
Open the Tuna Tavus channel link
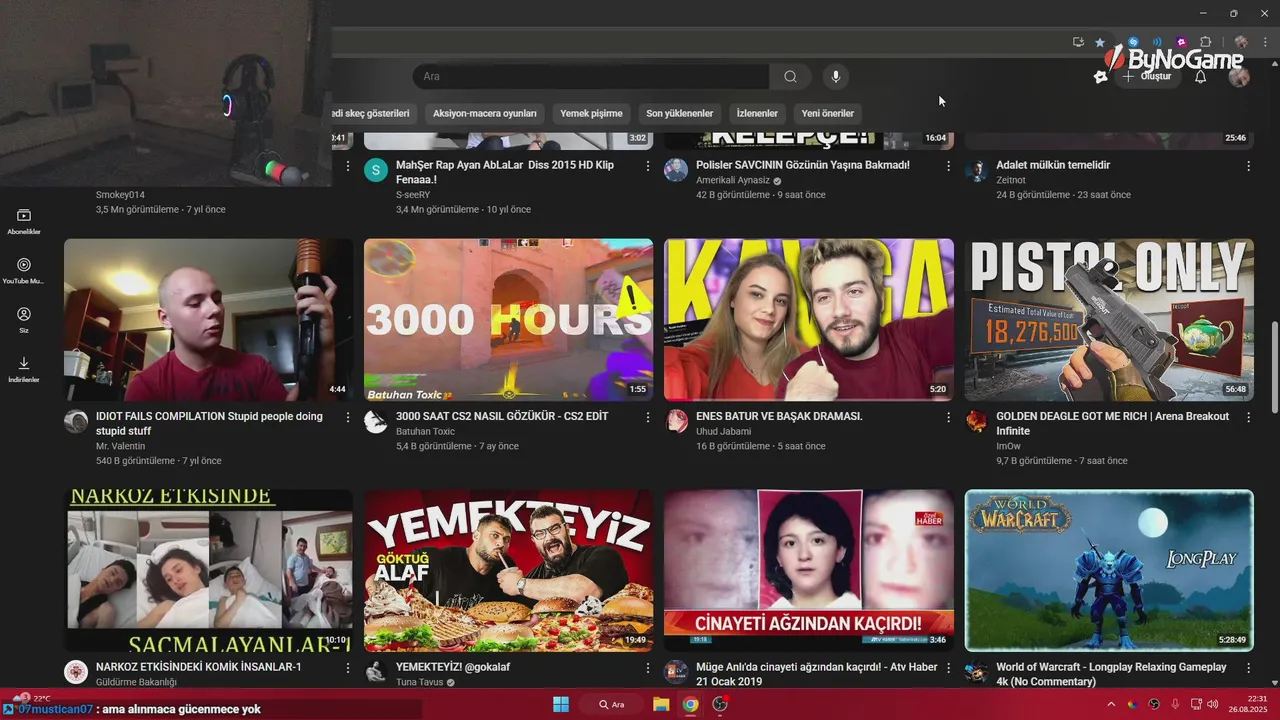pos(420,682)
